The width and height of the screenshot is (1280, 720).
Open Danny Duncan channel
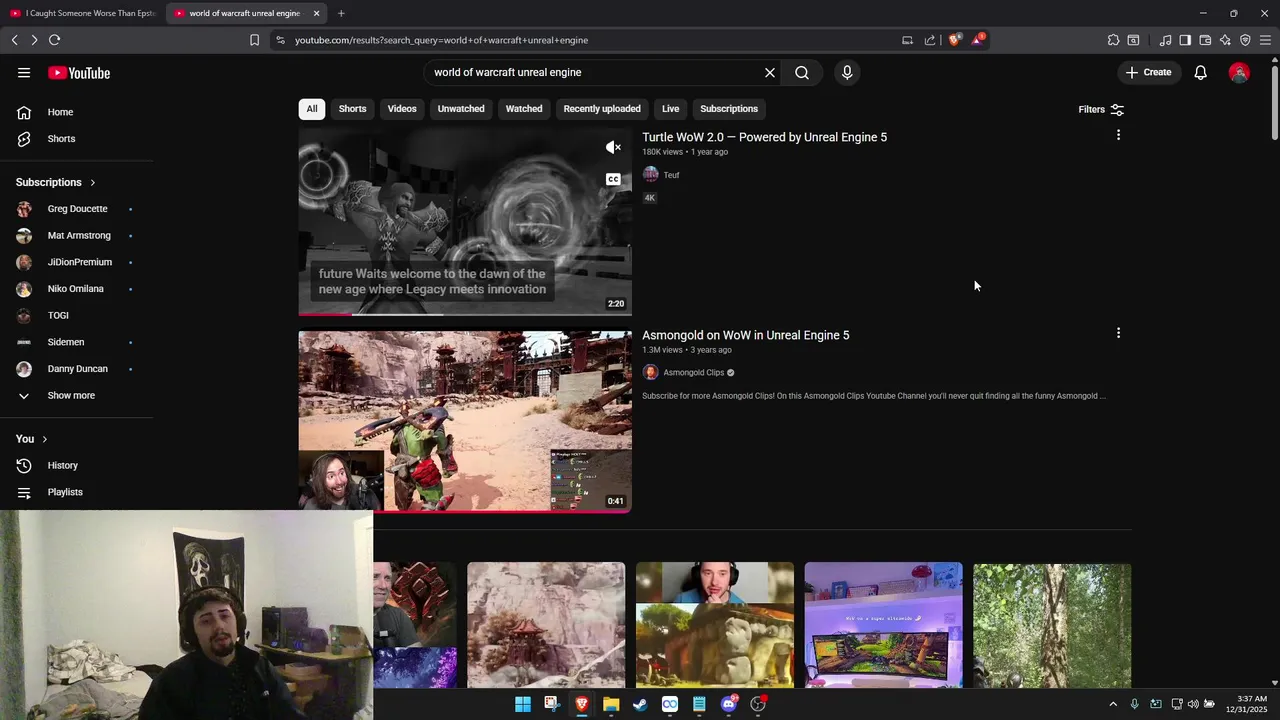[x=76, y=369]
